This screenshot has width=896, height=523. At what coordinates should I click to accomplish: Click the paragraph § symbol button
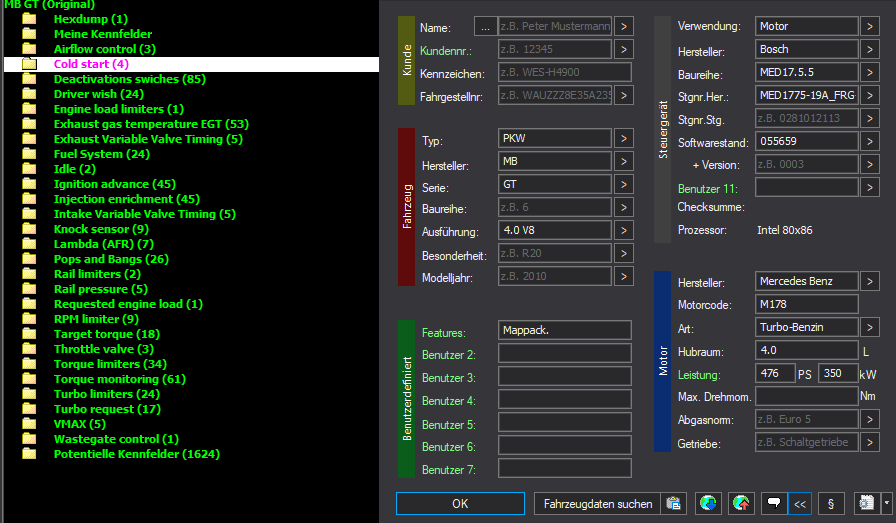click(x=831, y=504)
